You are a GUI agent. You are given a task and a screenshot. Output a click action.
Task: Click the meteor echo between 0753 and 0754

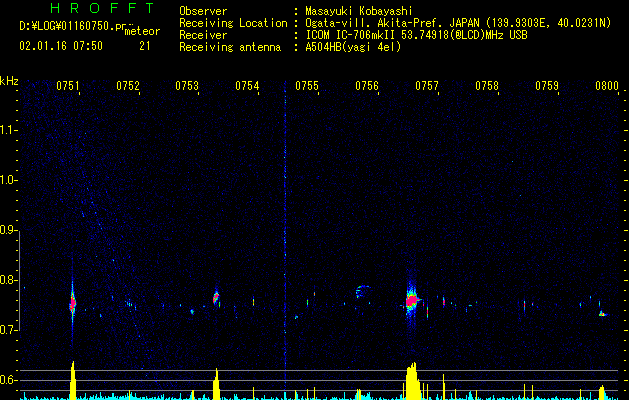216,298
